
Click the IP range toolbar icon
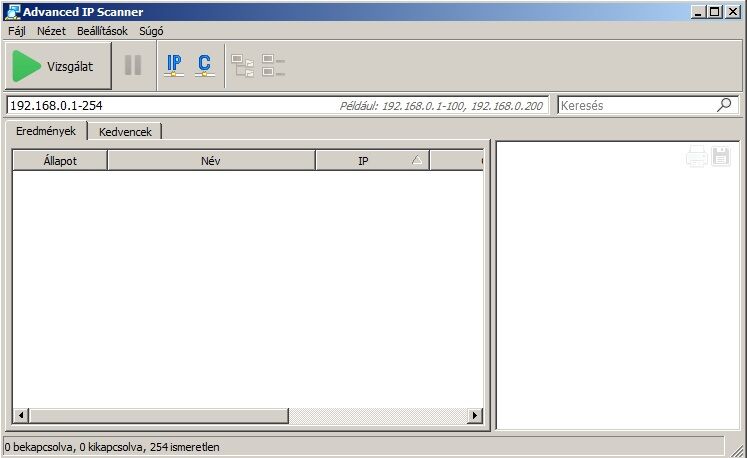(174, 65)
